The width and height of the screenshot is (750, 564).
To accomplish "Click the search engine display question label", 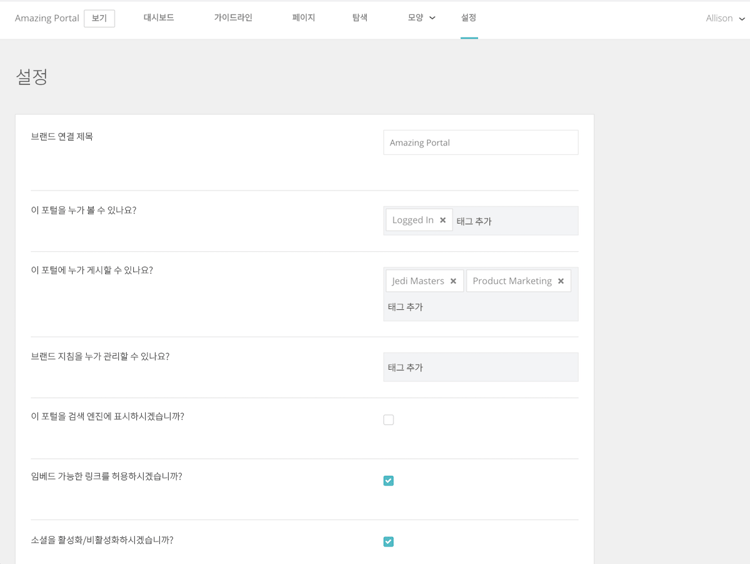I will coord(108,417).
